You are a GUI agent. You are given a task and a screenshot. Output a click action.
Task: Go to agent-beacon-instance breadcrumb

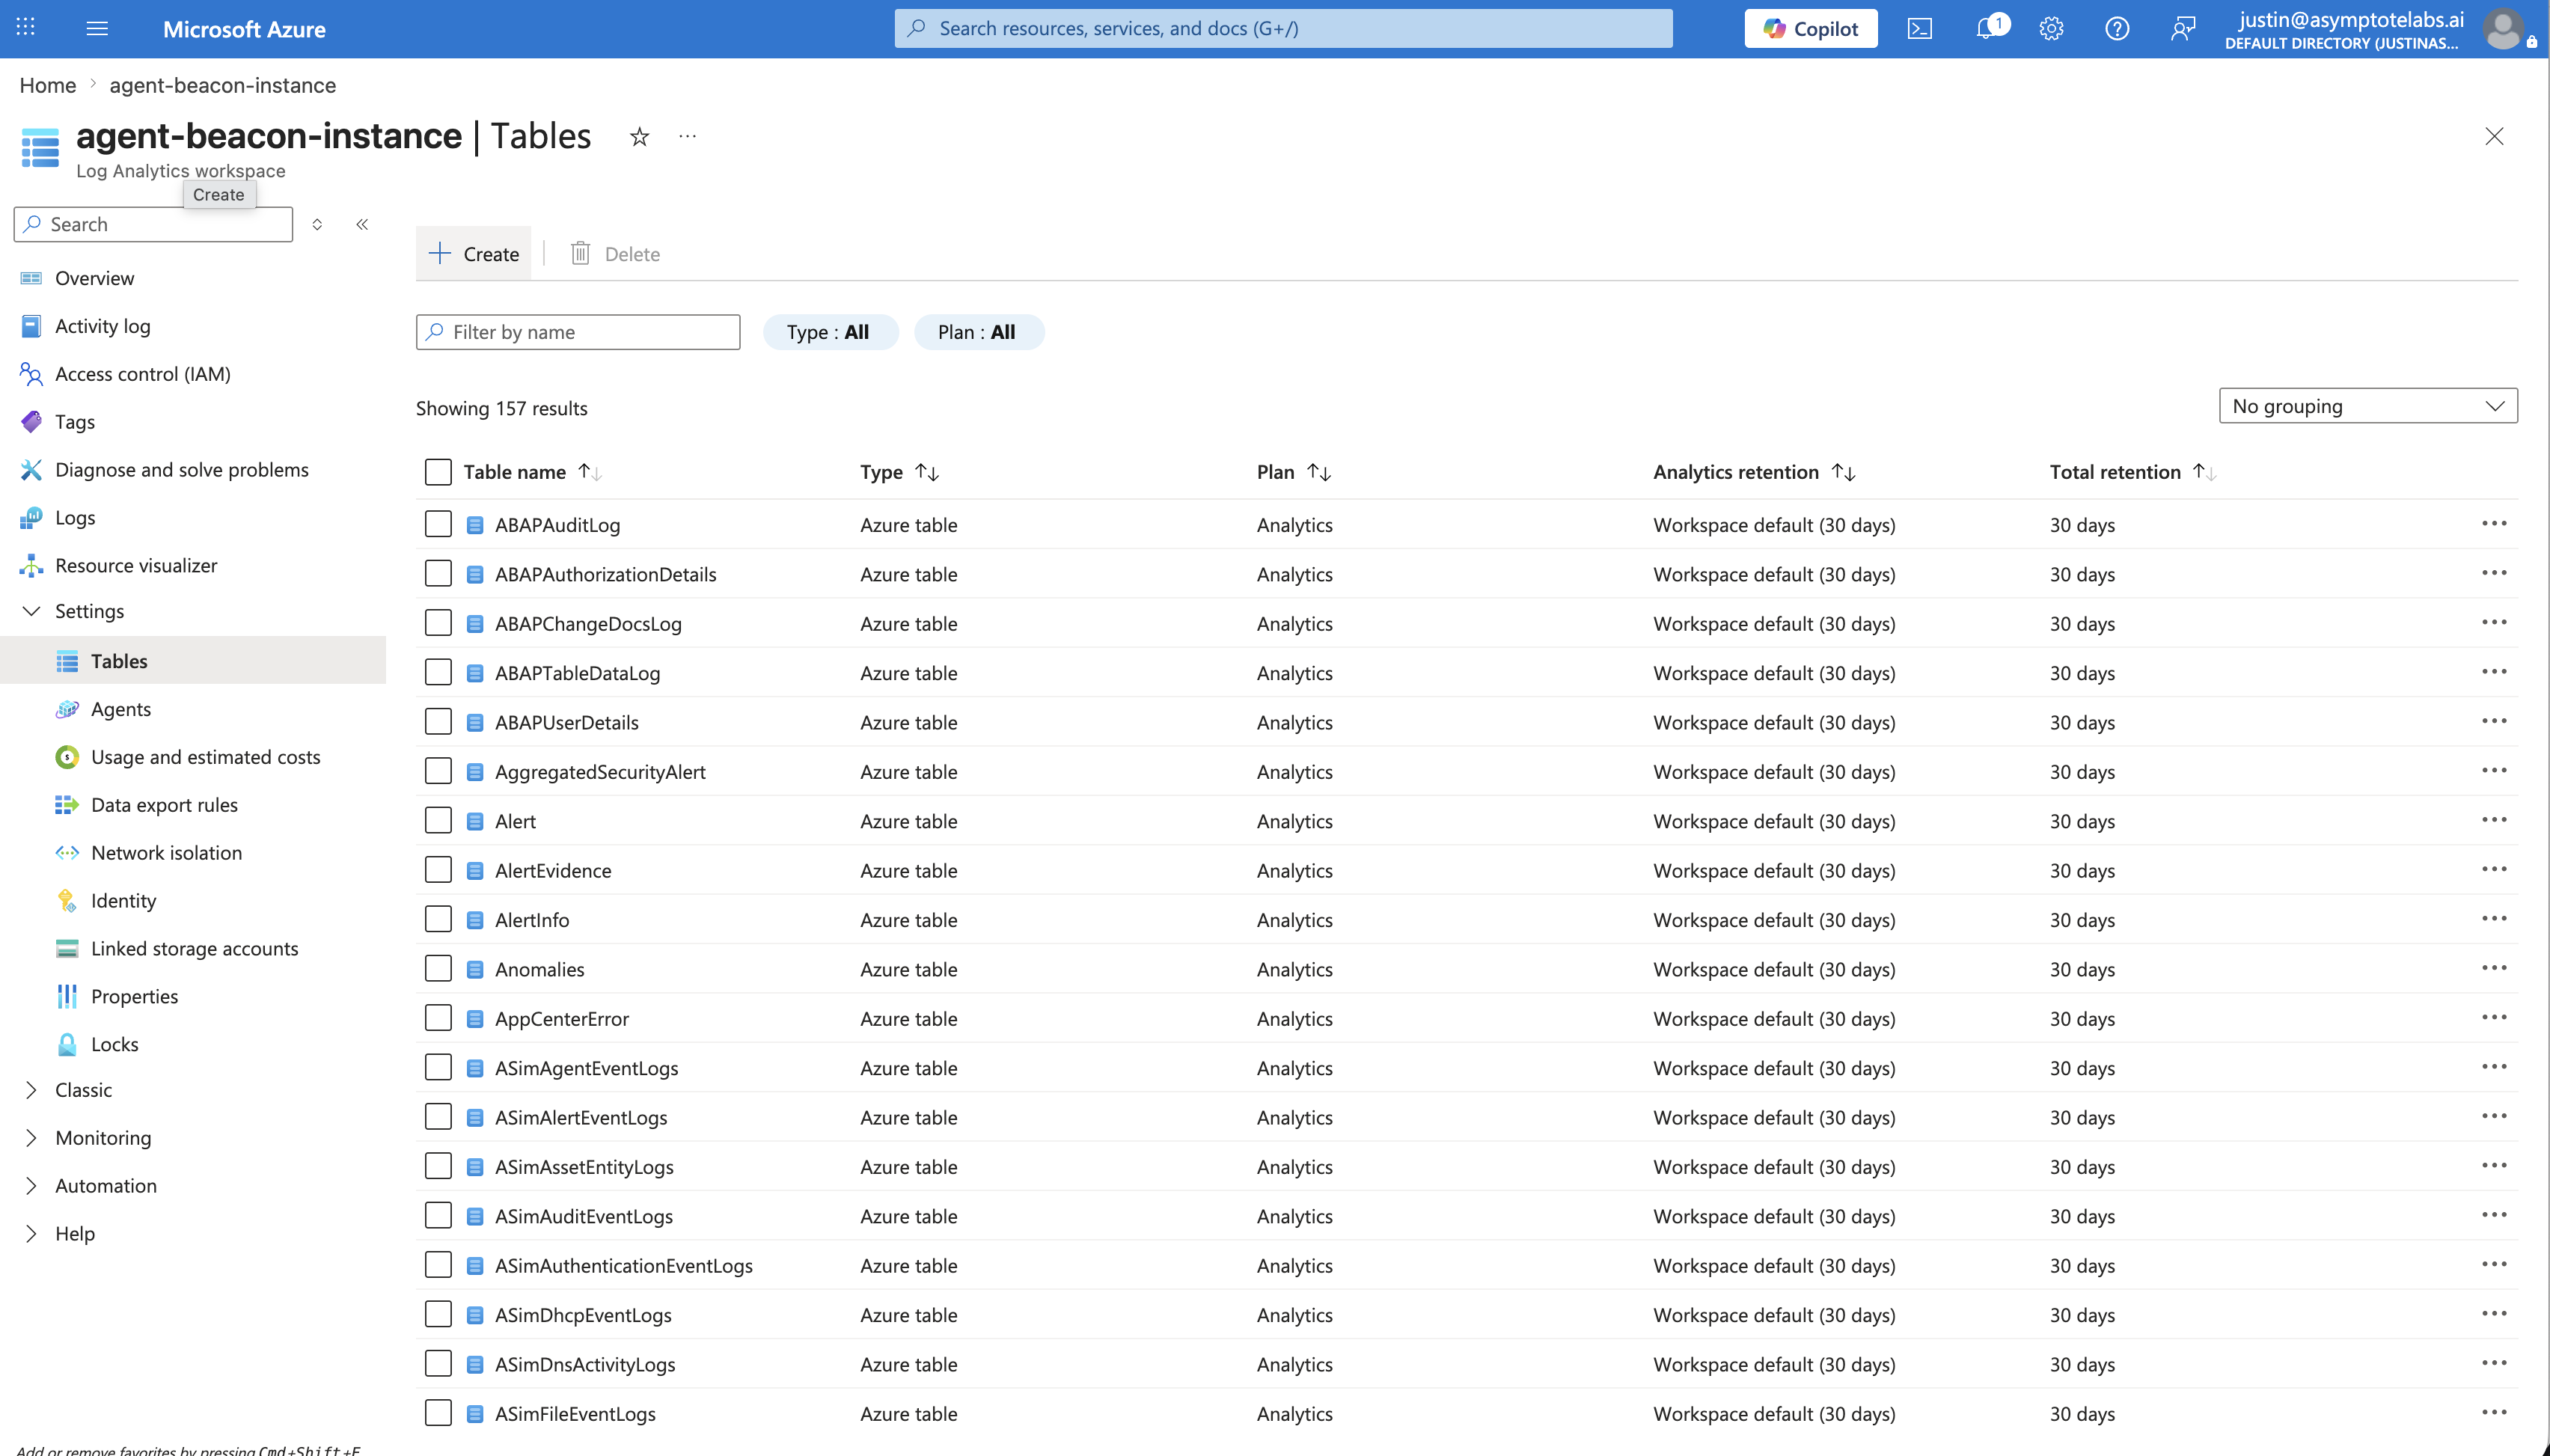pos(223,85)
